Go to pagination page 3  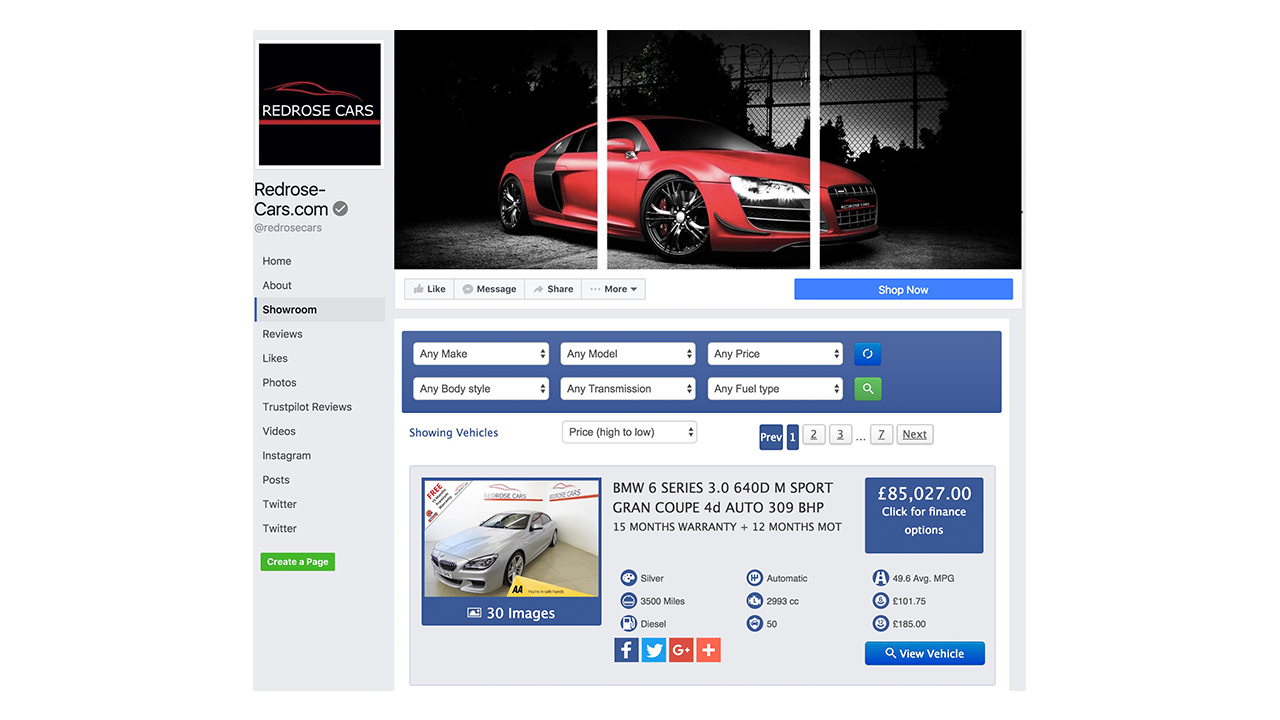point(841,434)
